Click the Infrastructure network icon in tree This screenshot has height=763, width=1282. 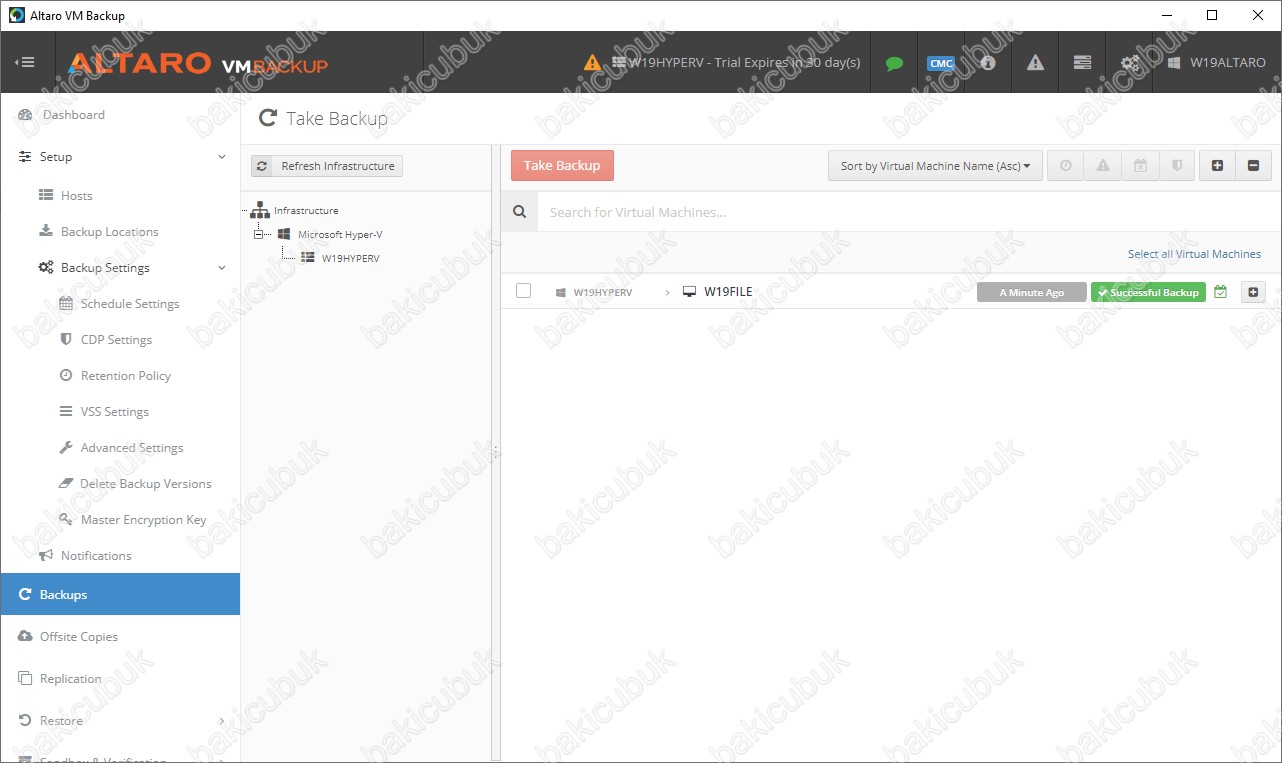[260, 210]
